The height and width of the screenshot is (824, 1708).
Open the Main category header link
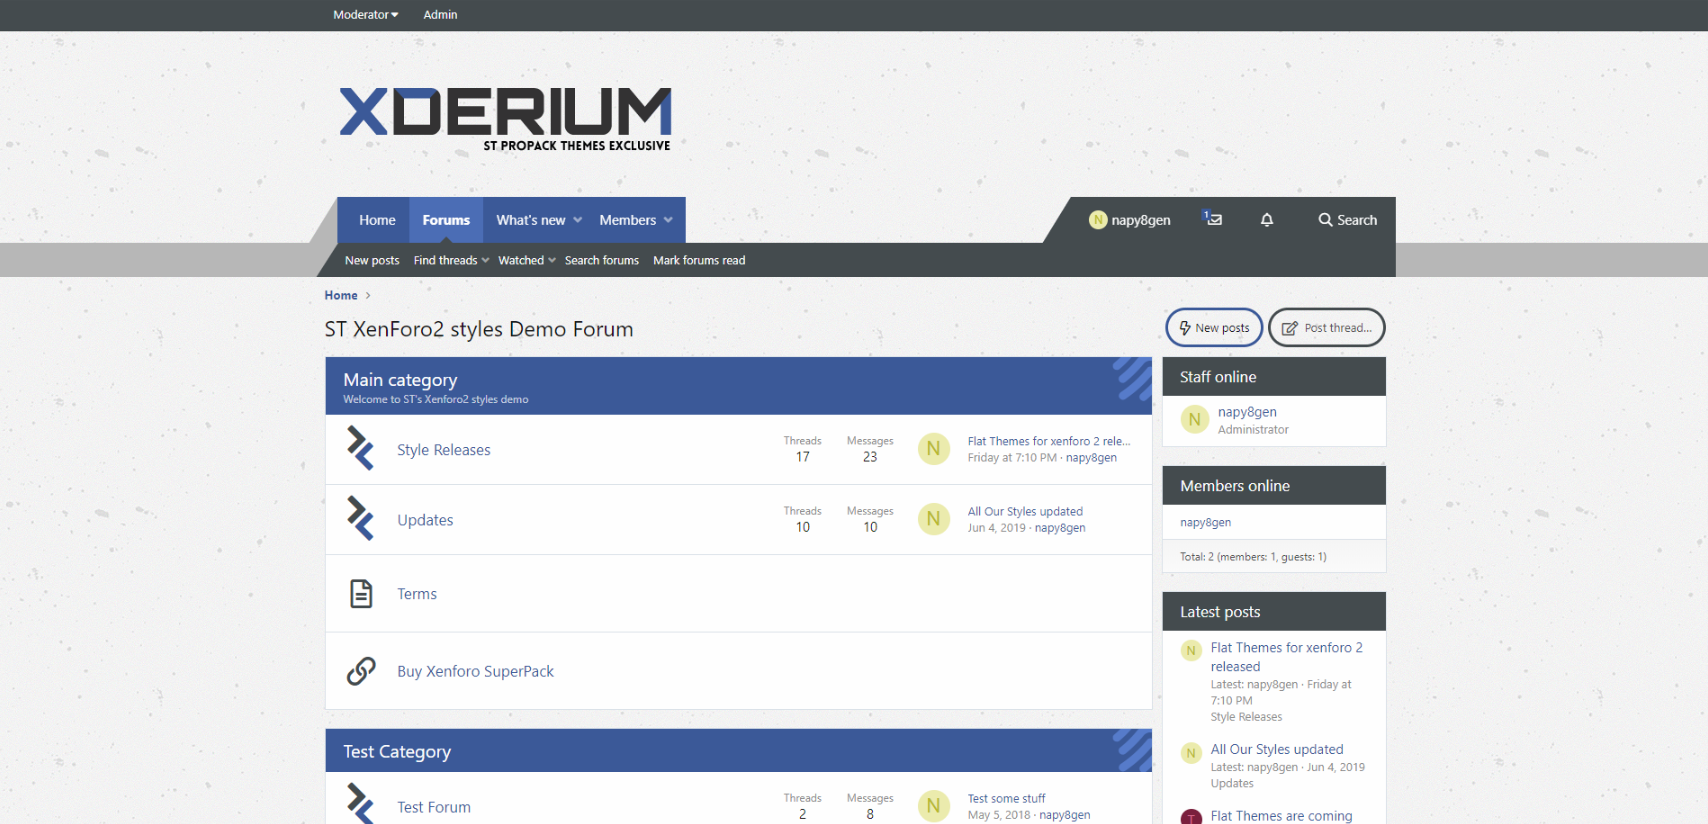(x=400, y=380)
